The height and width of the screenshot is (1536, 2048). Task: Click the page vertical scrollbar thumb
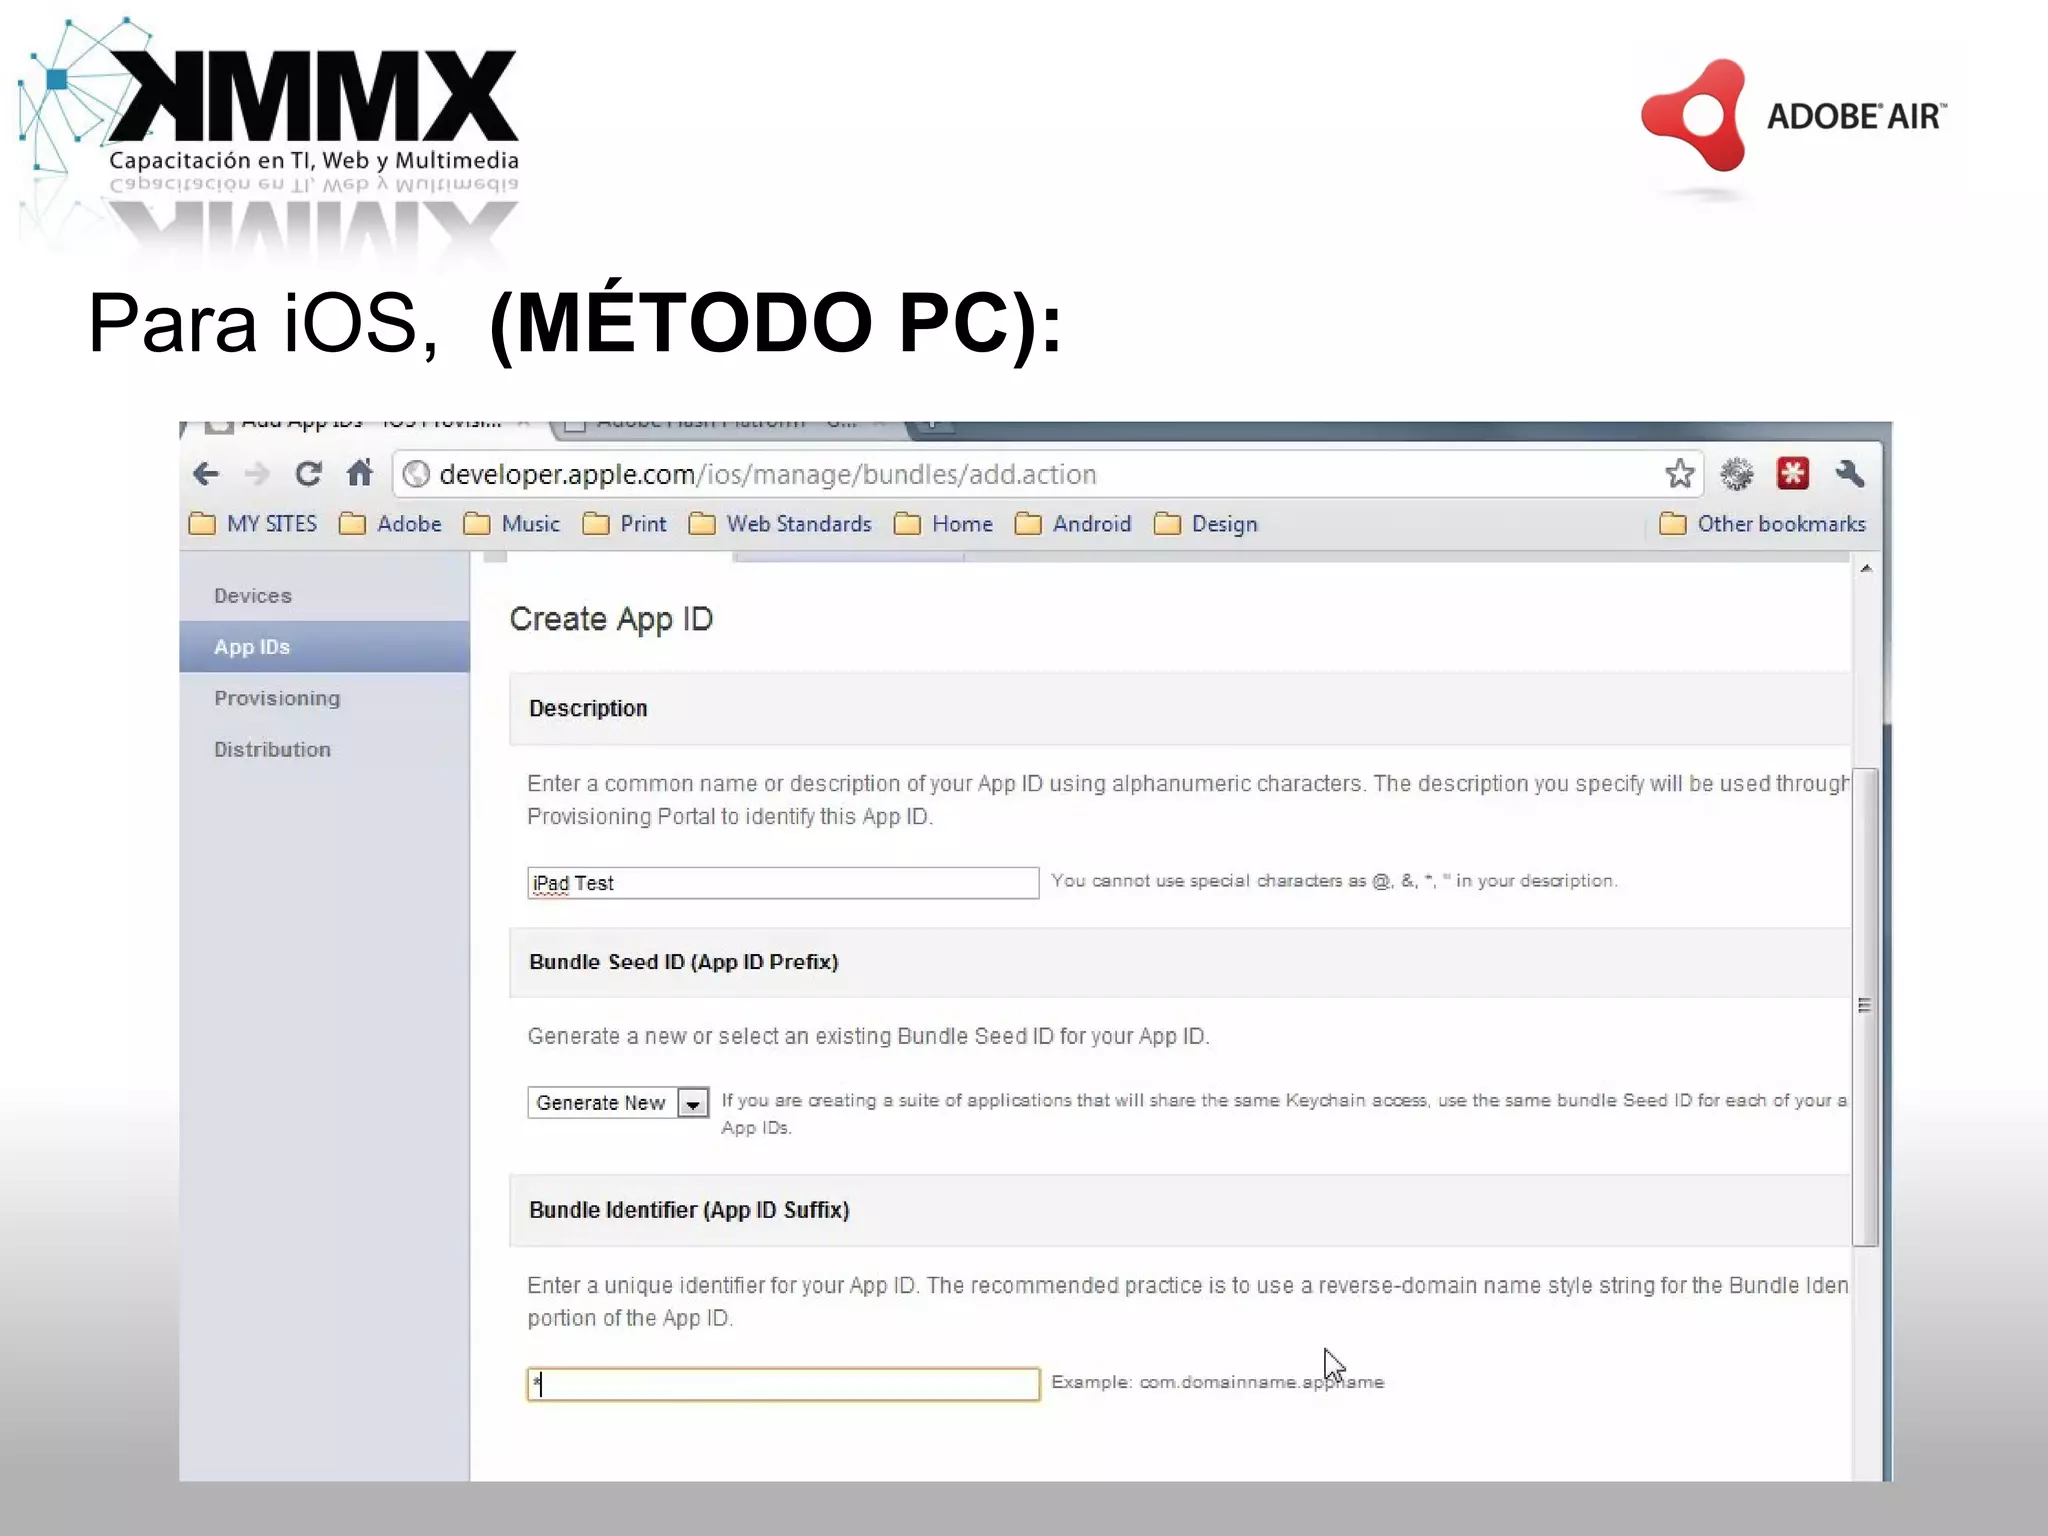1864,1006
